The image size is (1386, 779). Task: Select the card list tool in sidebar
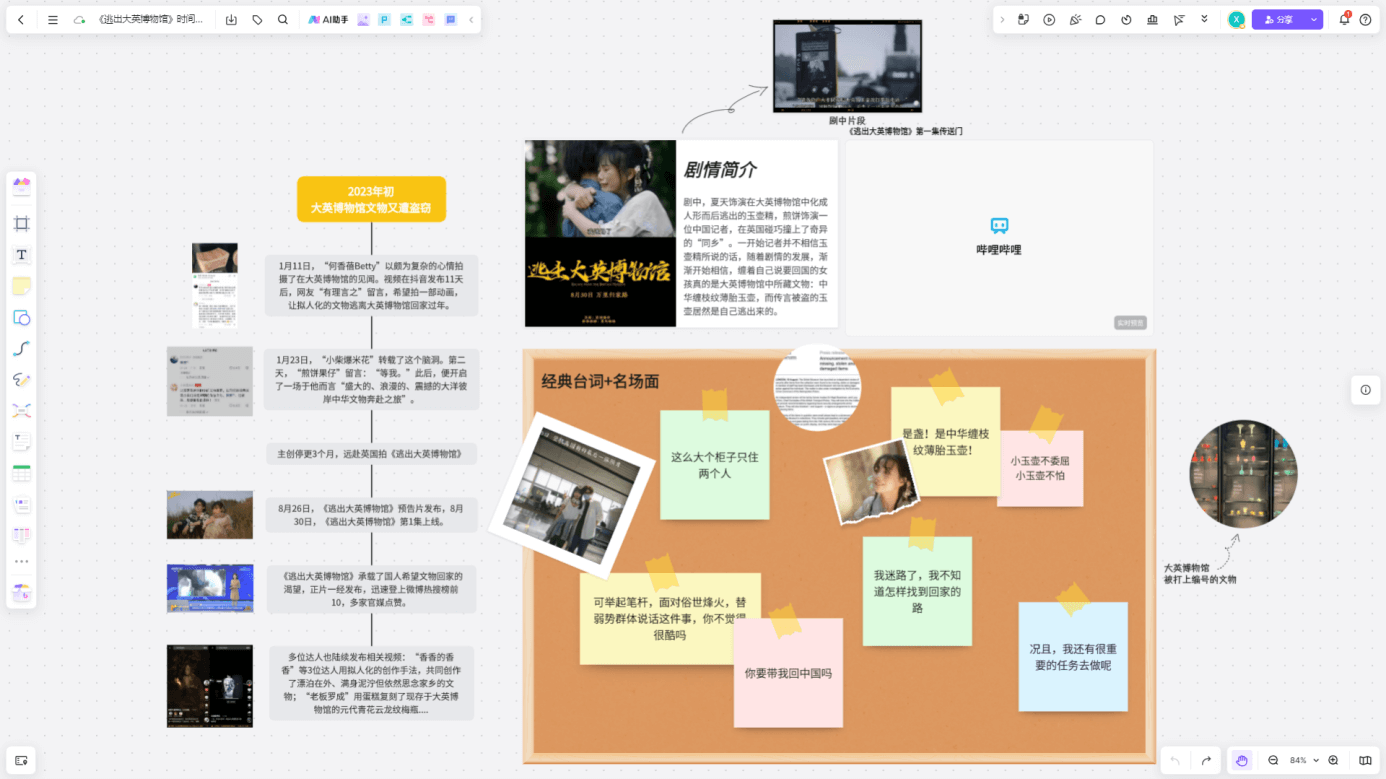[x=21, y=505]
